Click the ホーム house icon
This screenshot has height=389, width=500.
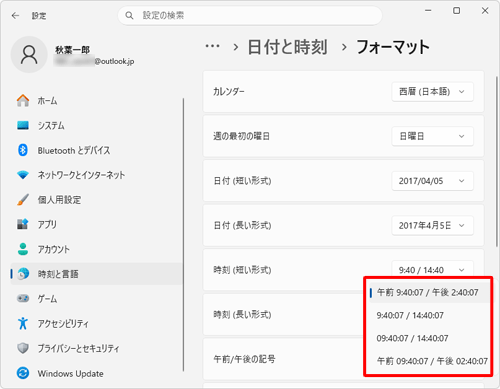pyautogui.click(x=23, y=100)
